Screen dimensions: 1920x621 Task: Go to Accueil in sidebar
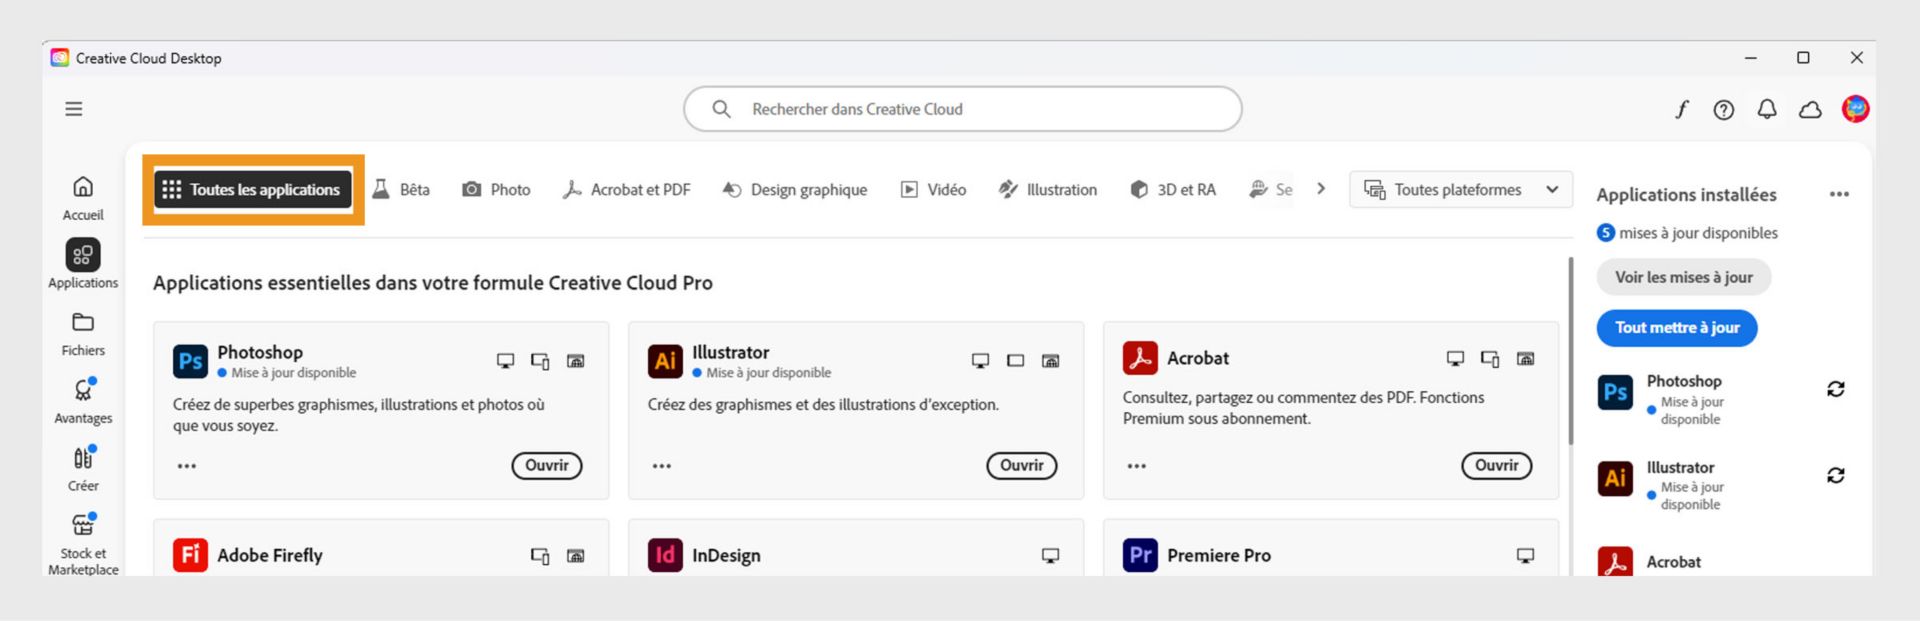pyautogui.click(x=83, y=198)
